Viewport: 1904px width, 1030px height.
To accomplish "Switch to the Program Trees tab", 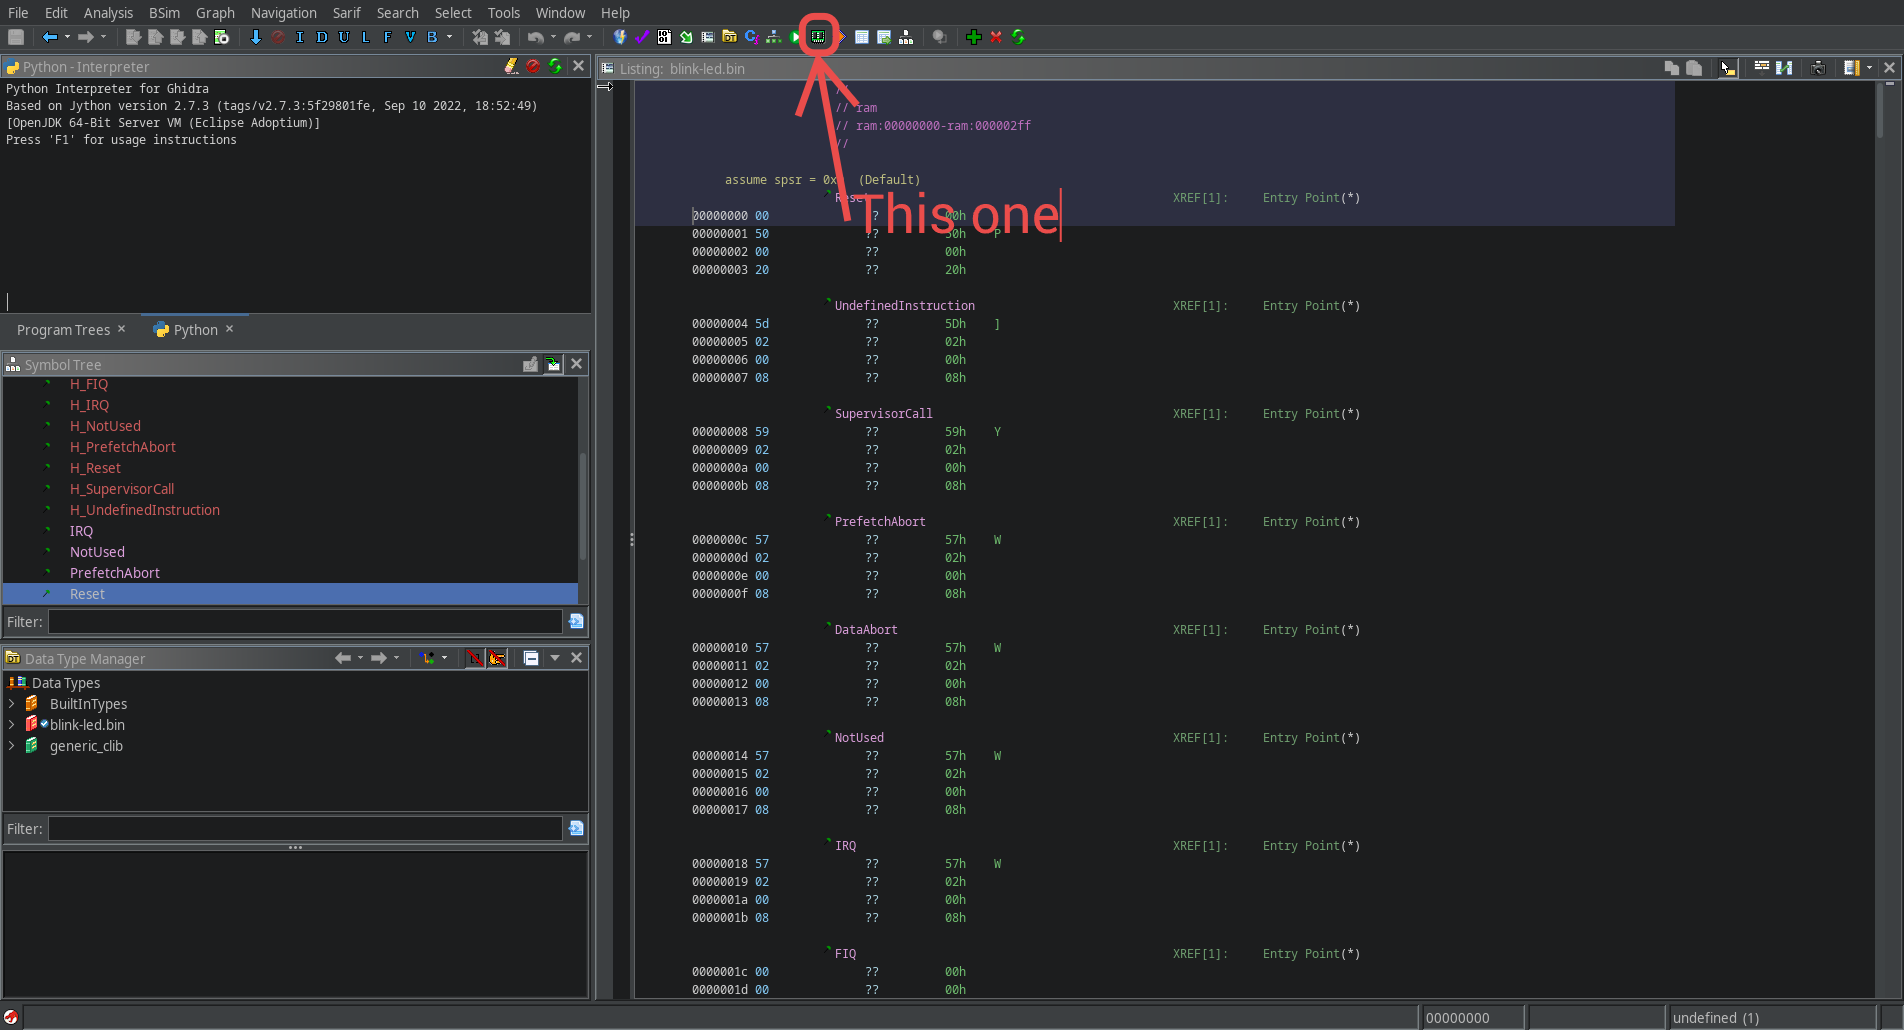I will click(63, 330).
